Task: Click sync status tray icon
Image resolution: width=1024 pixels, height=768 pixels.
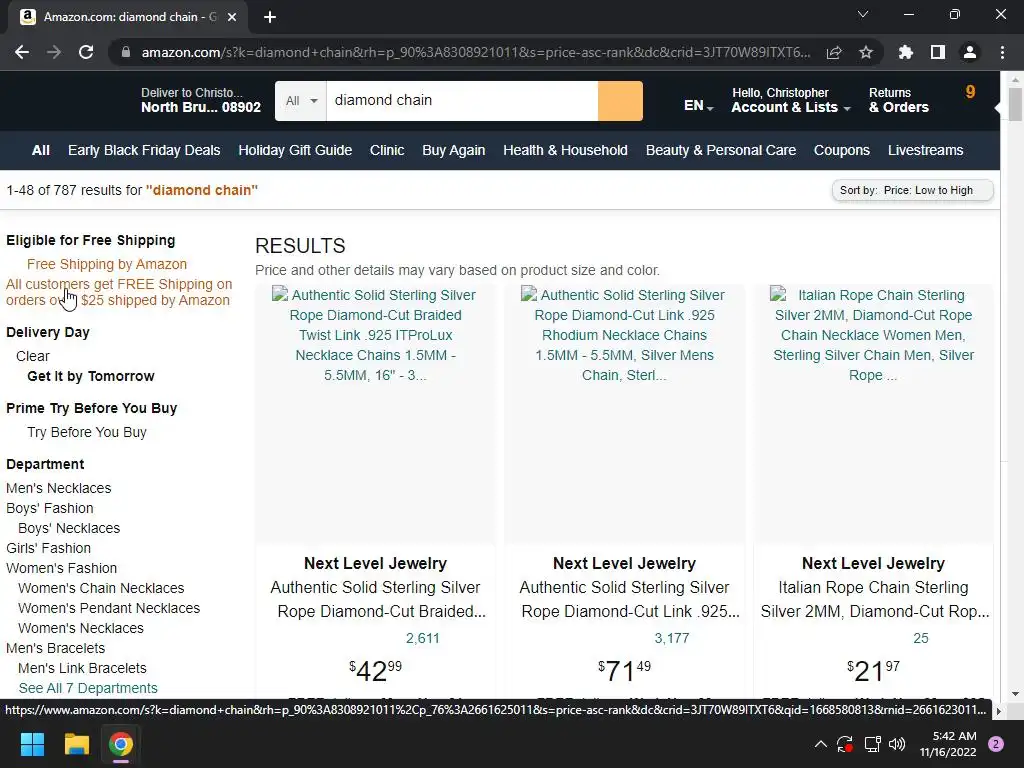Action: (844, 744)
